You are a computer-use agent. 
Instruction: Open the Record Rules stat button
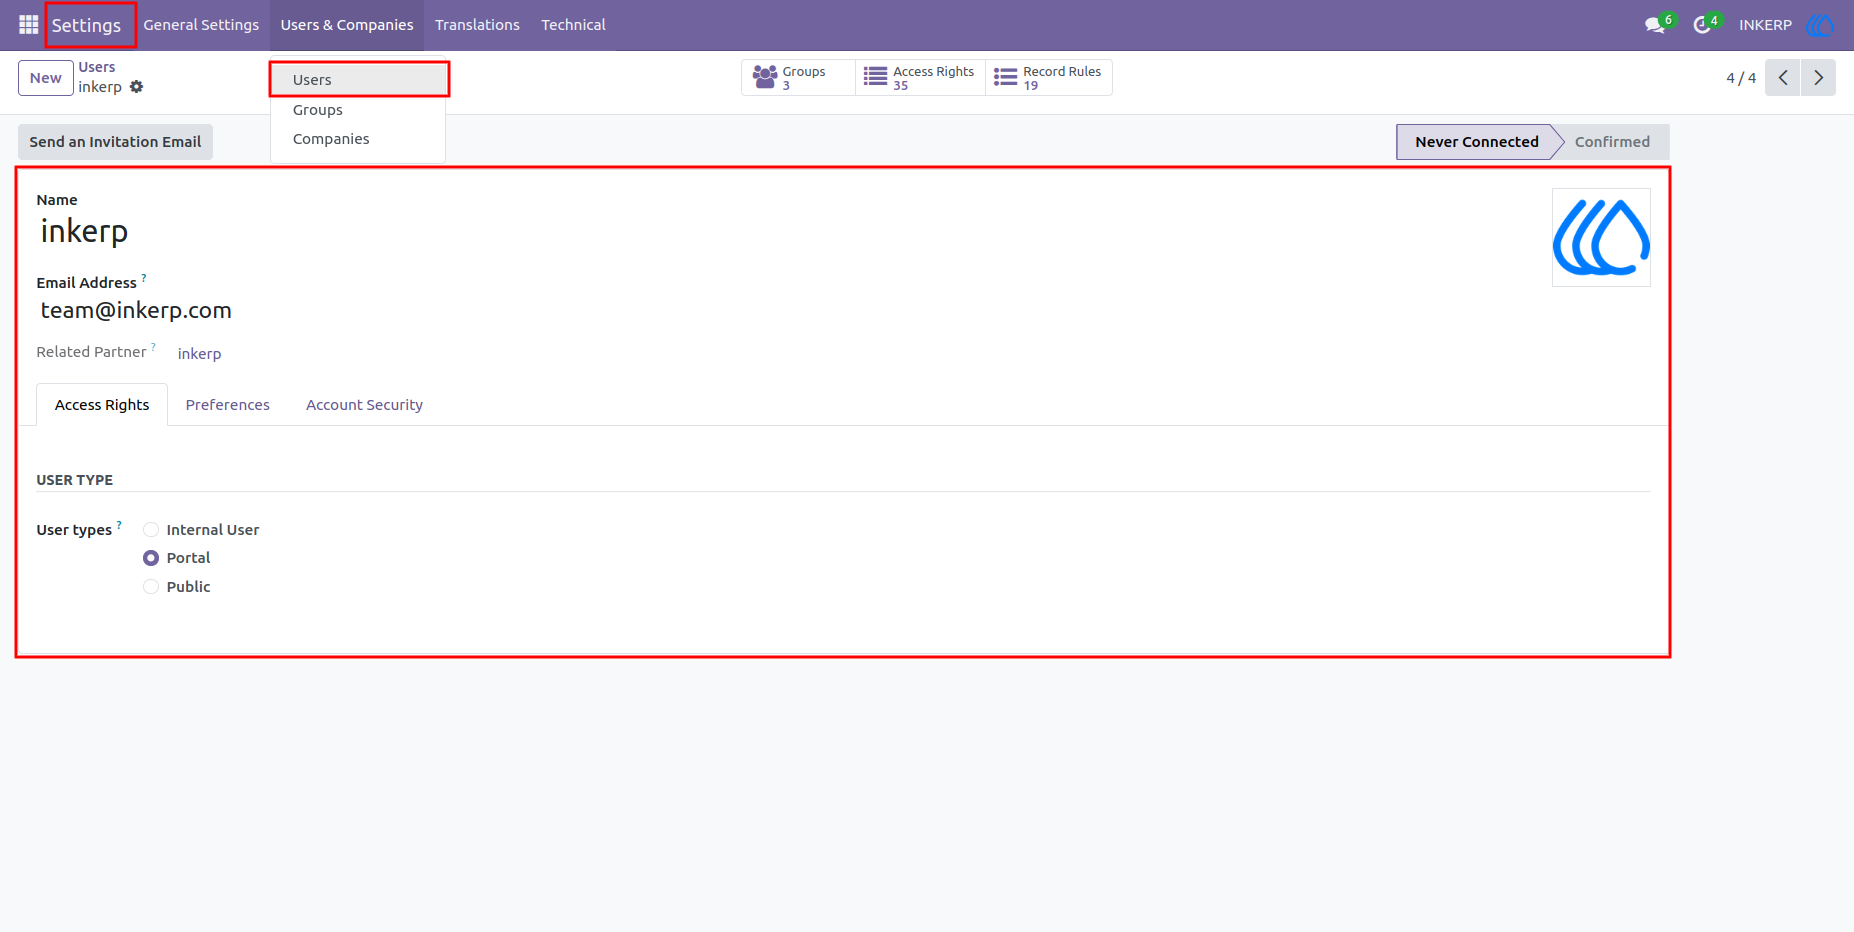tap(1049, 78)
